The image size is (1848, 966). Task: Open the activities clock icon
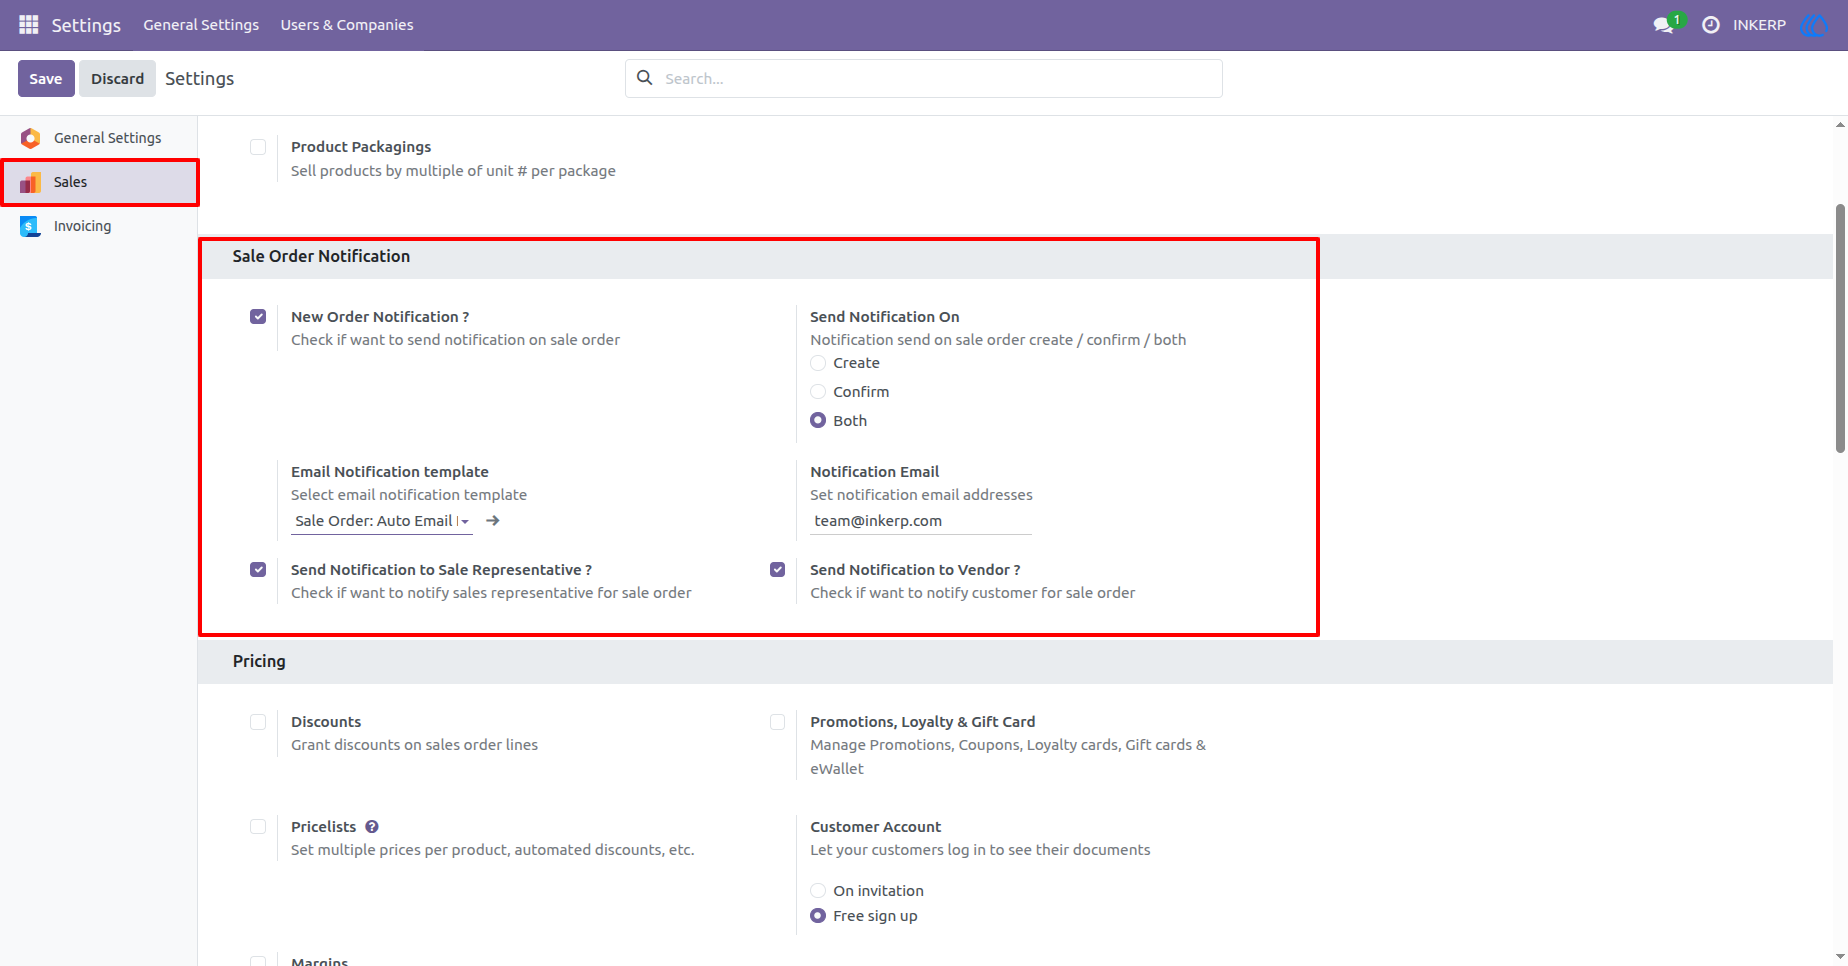click(1711, 25)
